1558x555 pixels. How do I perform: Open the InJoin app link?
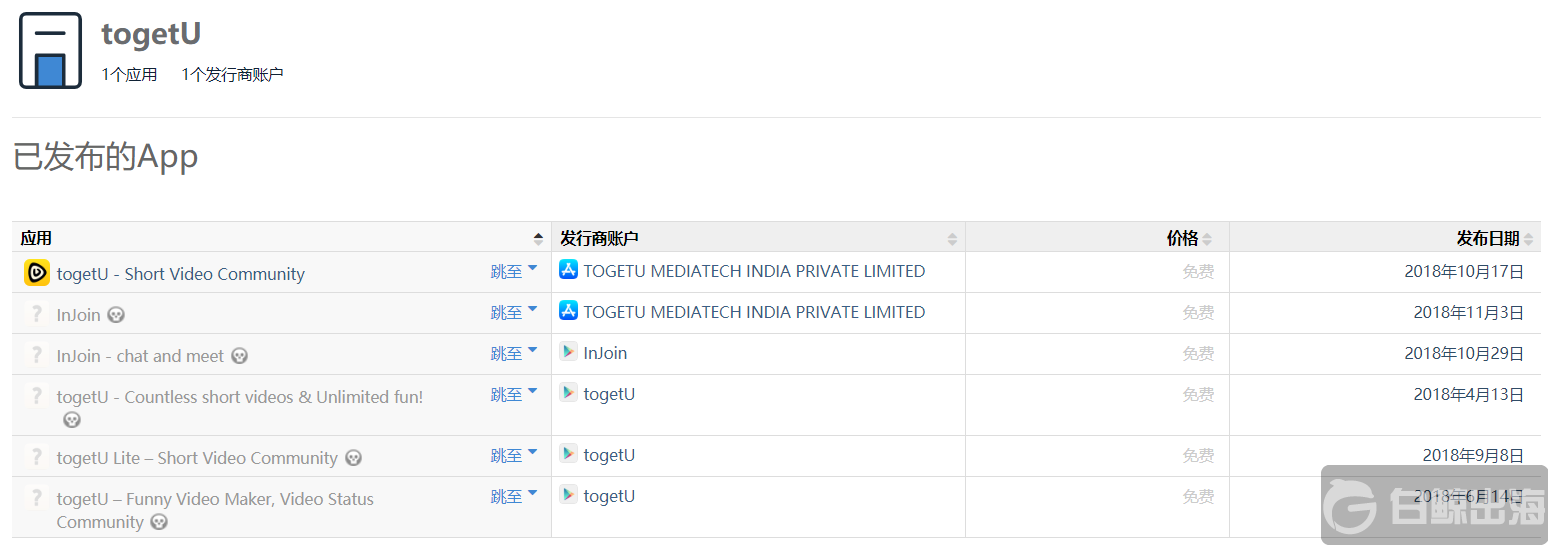coord(79,315)
